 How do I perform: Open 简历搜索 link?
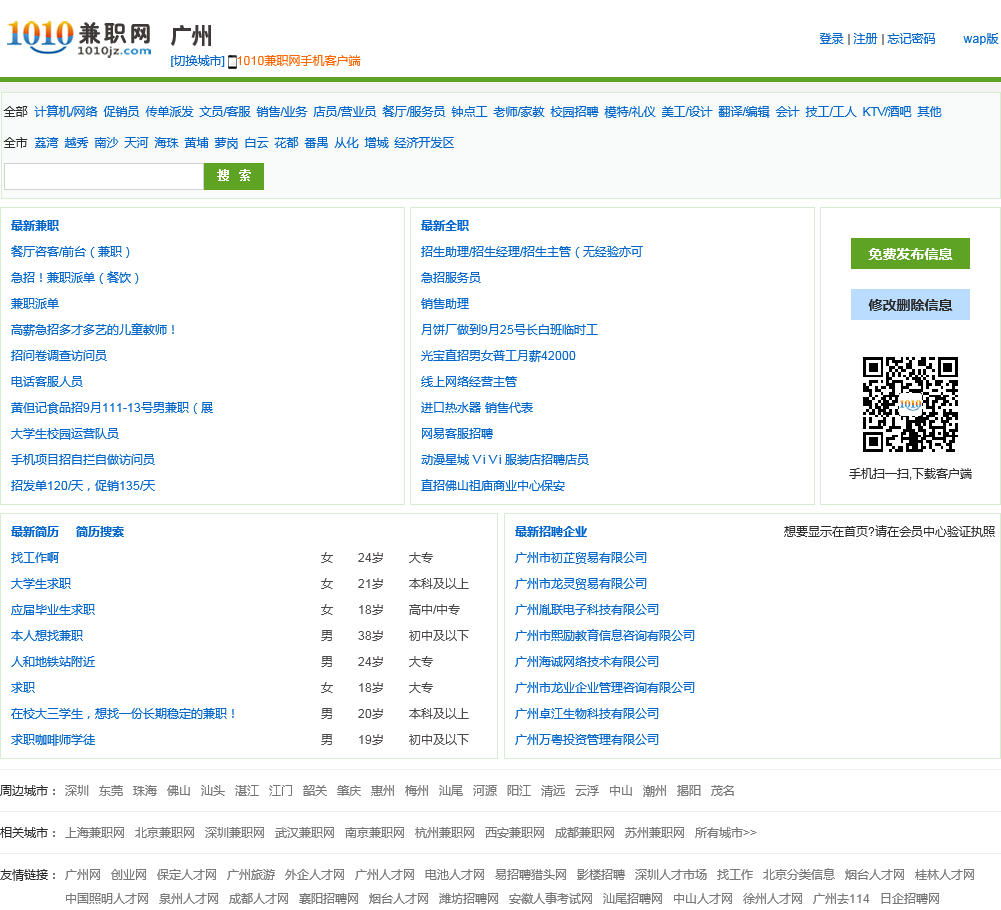tap(100, 531)
